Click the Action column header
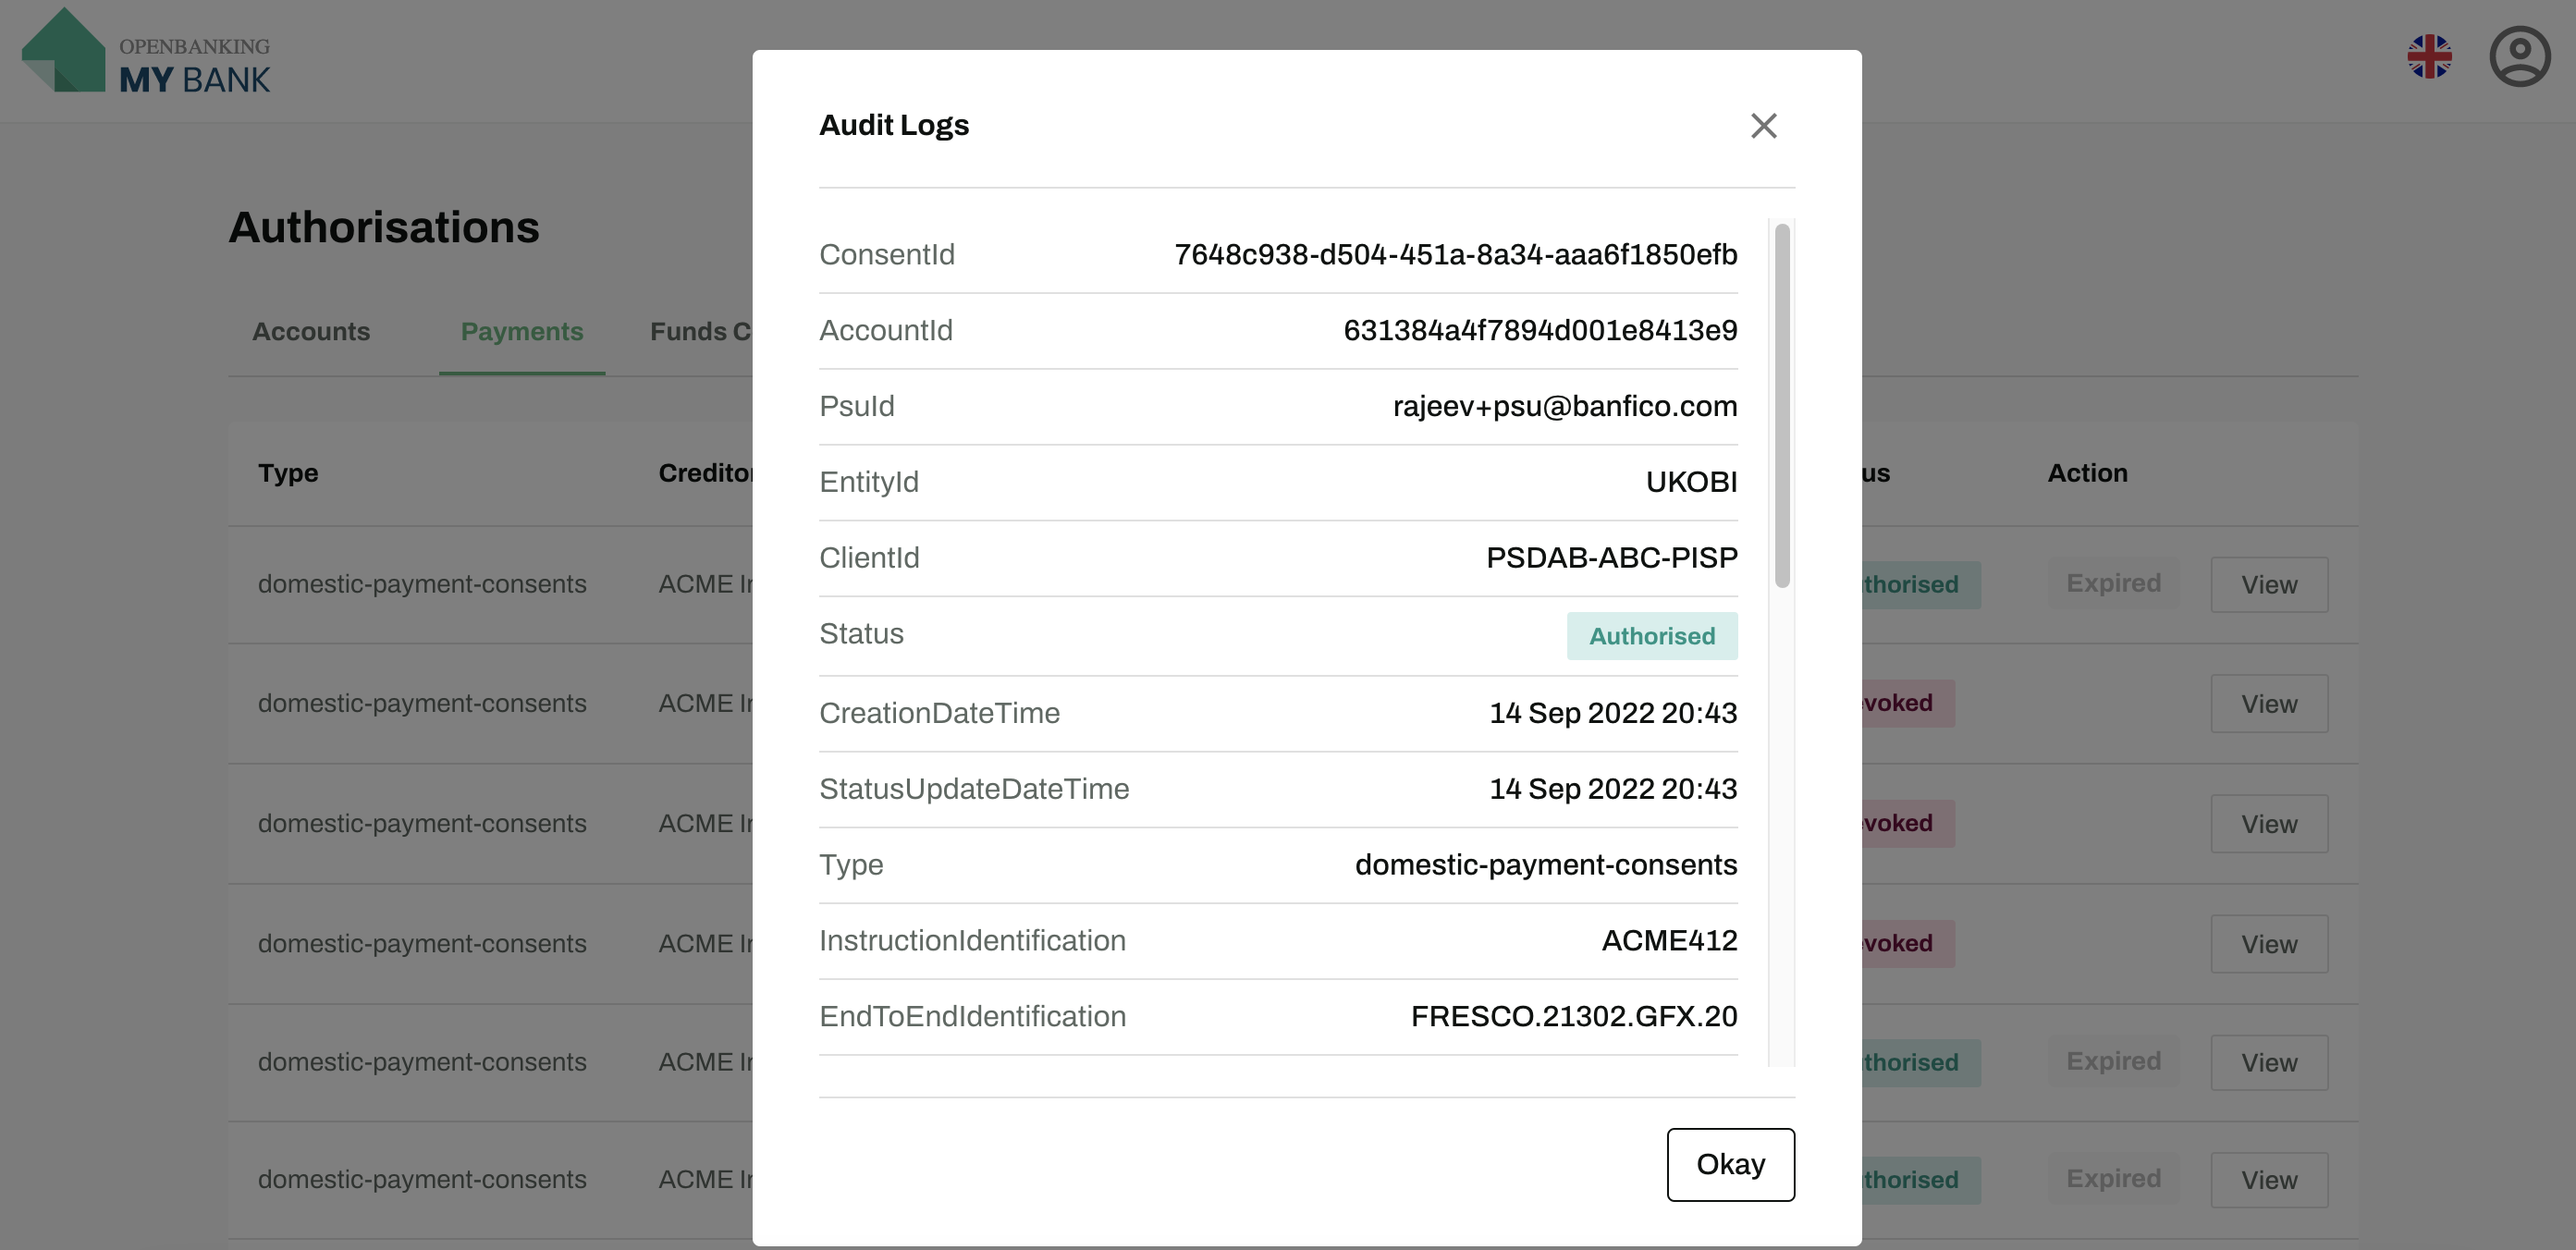Viewport: 2576px width, 1250px height. click(2087, 473)
